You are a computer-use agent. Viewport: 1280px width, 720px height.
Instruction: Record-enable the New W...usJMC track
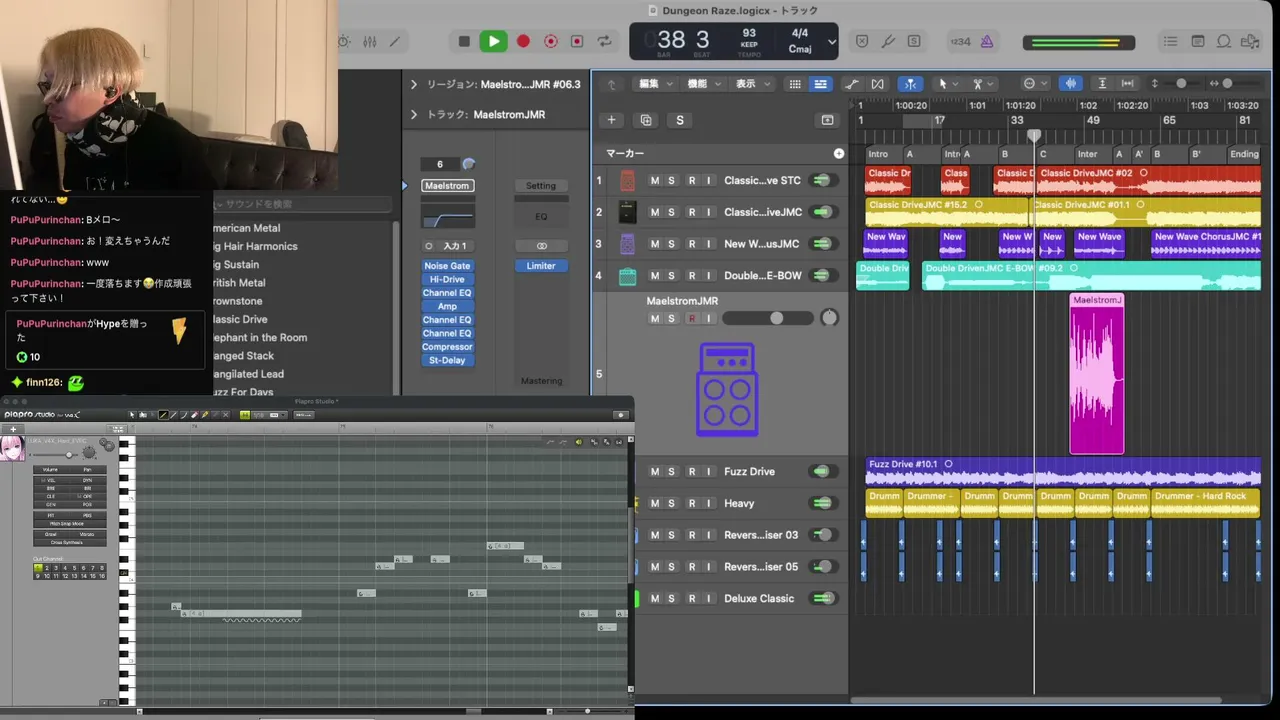pos(691,244)
